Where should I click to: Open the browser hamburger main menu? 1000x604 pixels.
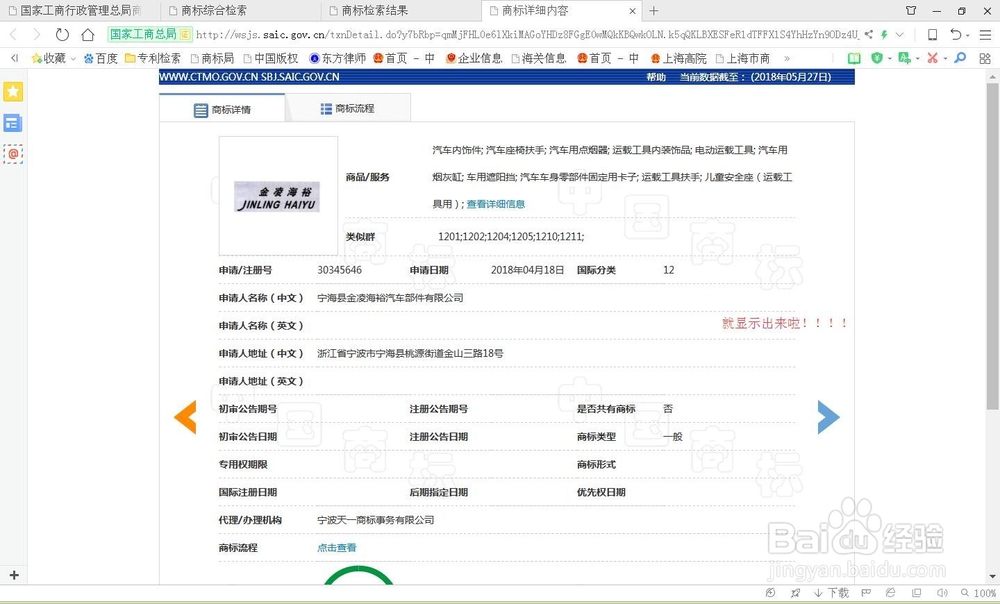point(985,34)
